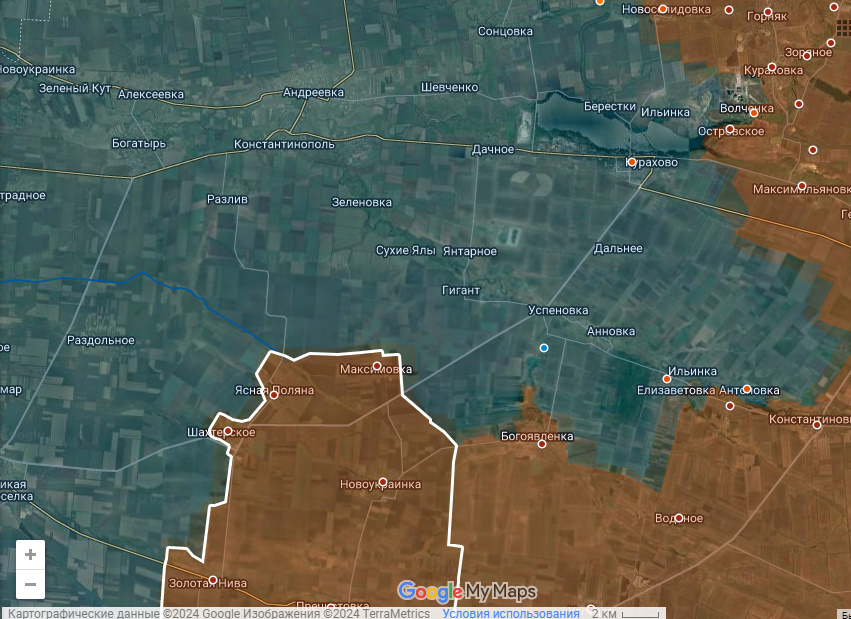Image resolution: width=851 pixels, height=619 pixels.
Task: Select the Золотая Нива marker
Action: pyautogui.click(x=213, y=580)
